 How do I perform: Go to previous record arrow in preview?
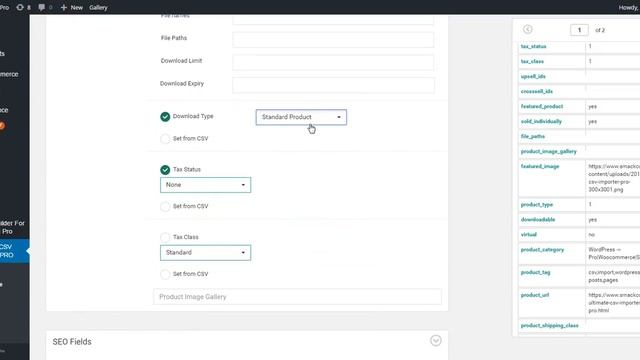[527, 29]
